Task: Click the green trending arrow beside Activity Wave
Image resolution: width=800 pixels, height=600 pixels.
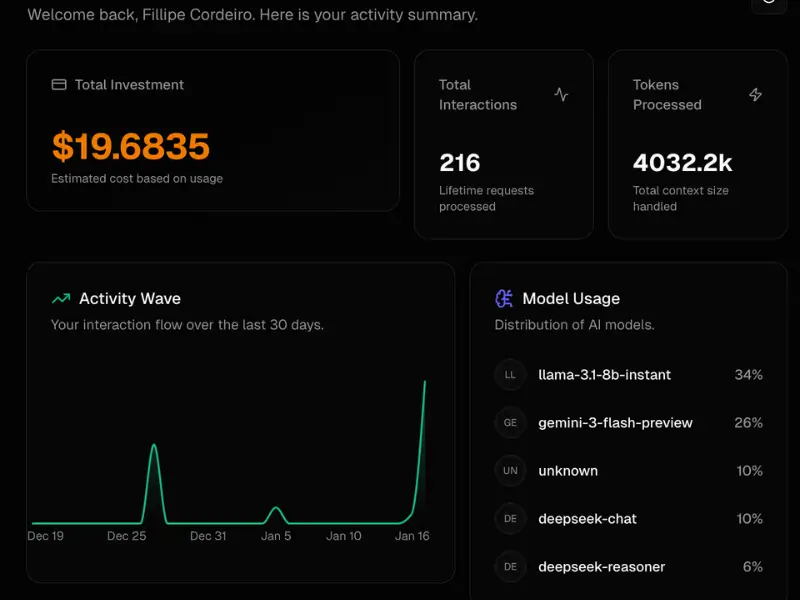Action: click(62, 298)
